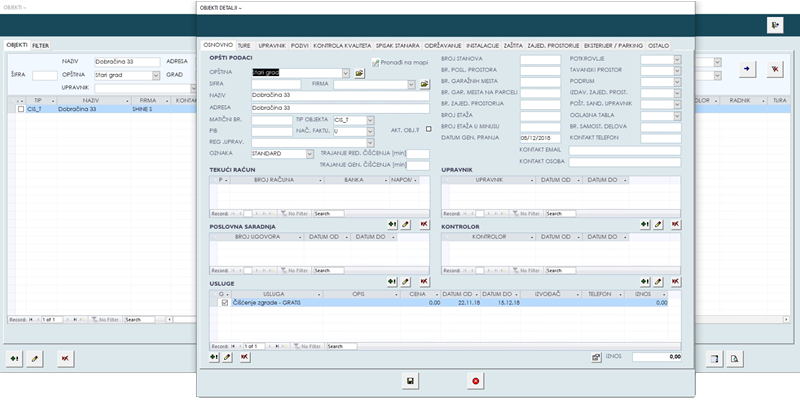800x400 pixels.
Task: Switch to the Kontrola kvaliteta tab
Action: (342, 46)
